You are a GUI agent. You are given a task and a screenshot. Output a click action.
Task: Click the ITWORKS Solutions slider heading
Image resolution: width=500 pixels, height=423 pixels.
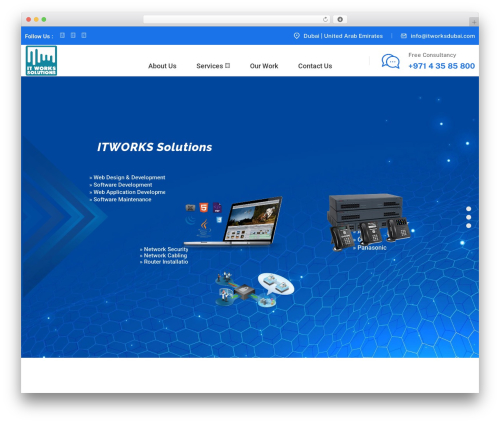coord(154,147)
